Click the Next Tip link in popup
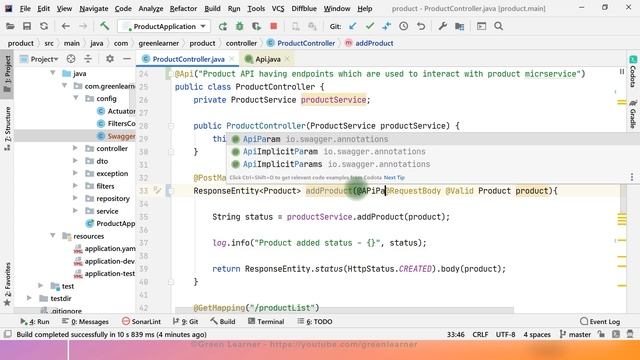This screenshot has height=360, width=640. (x=394, y=178)
